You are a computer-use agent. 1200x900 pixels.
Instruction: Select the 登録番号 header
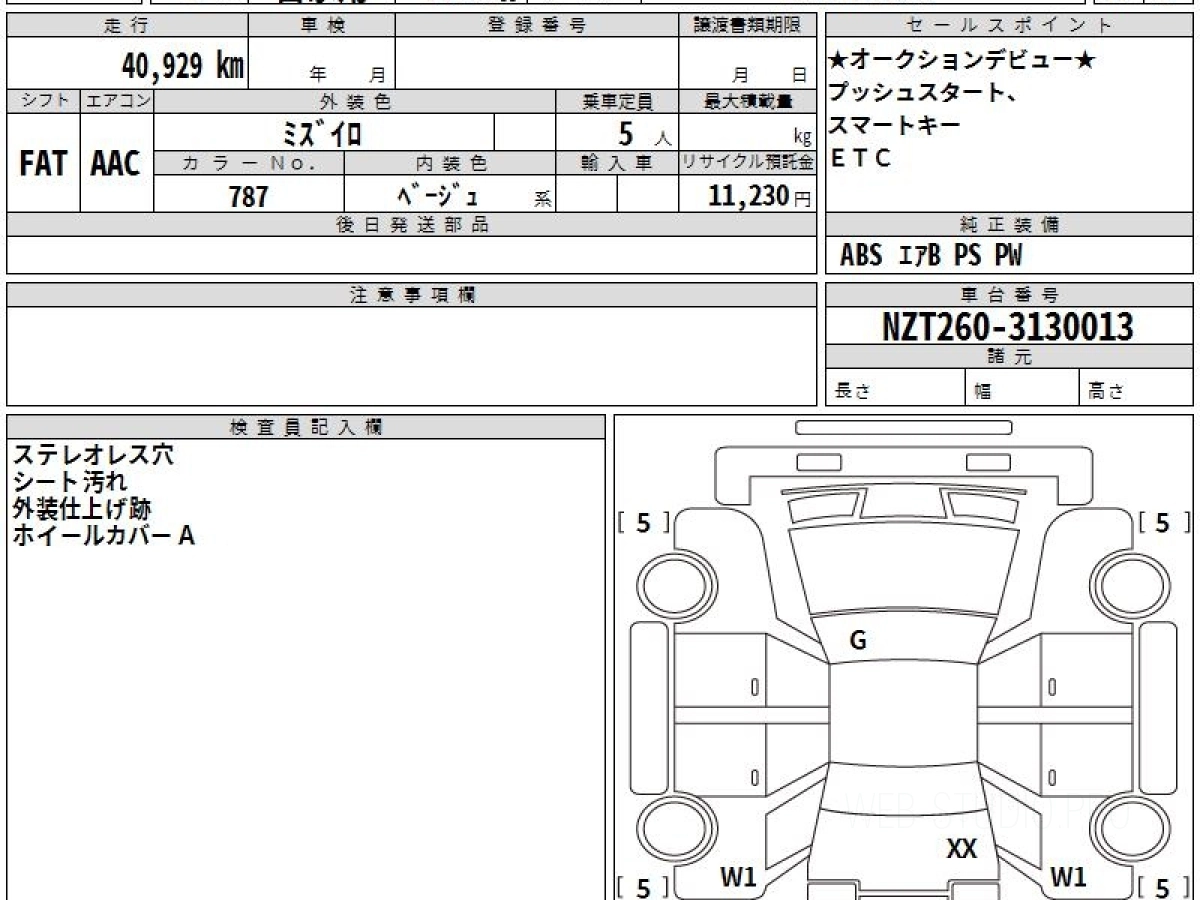537,26
